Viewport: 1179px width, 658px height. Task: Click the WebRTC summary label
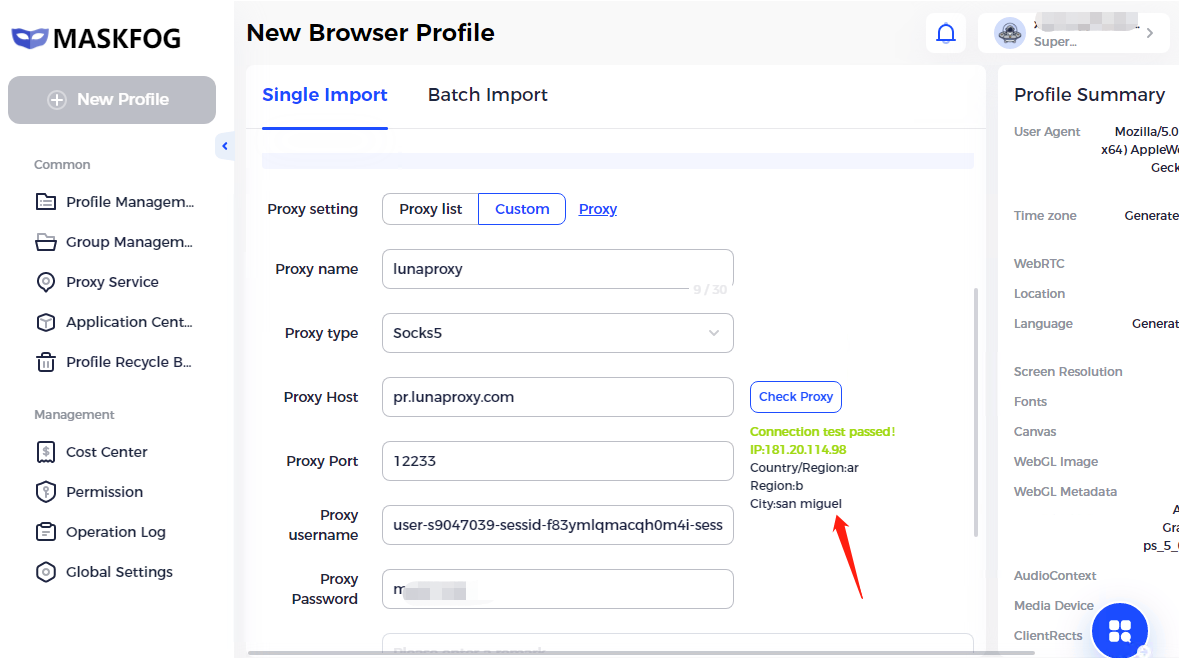[x=1039, y=264]
